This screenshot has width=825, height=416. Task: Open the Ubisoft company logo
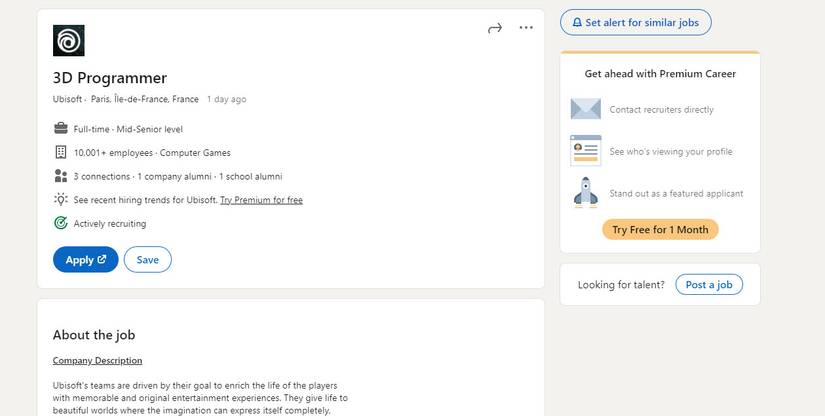coord(68,40)
